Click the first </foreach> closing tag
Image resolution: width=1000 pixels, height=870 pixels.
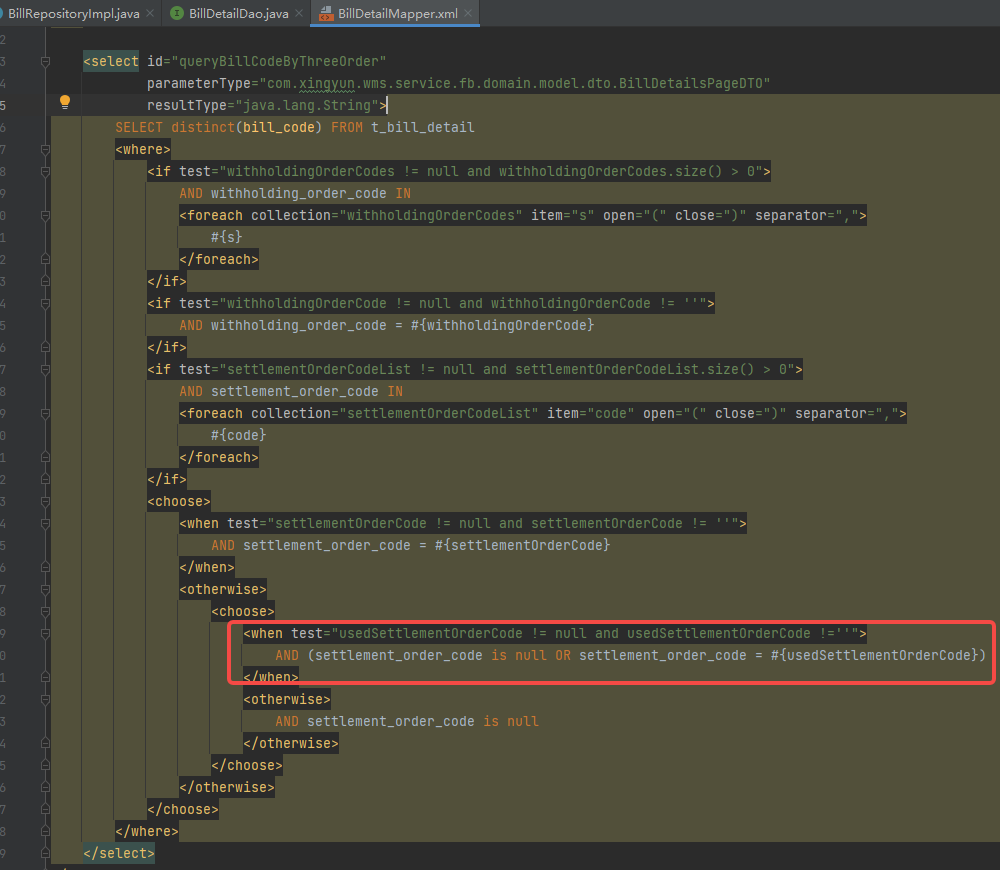(x=219, y=260)
